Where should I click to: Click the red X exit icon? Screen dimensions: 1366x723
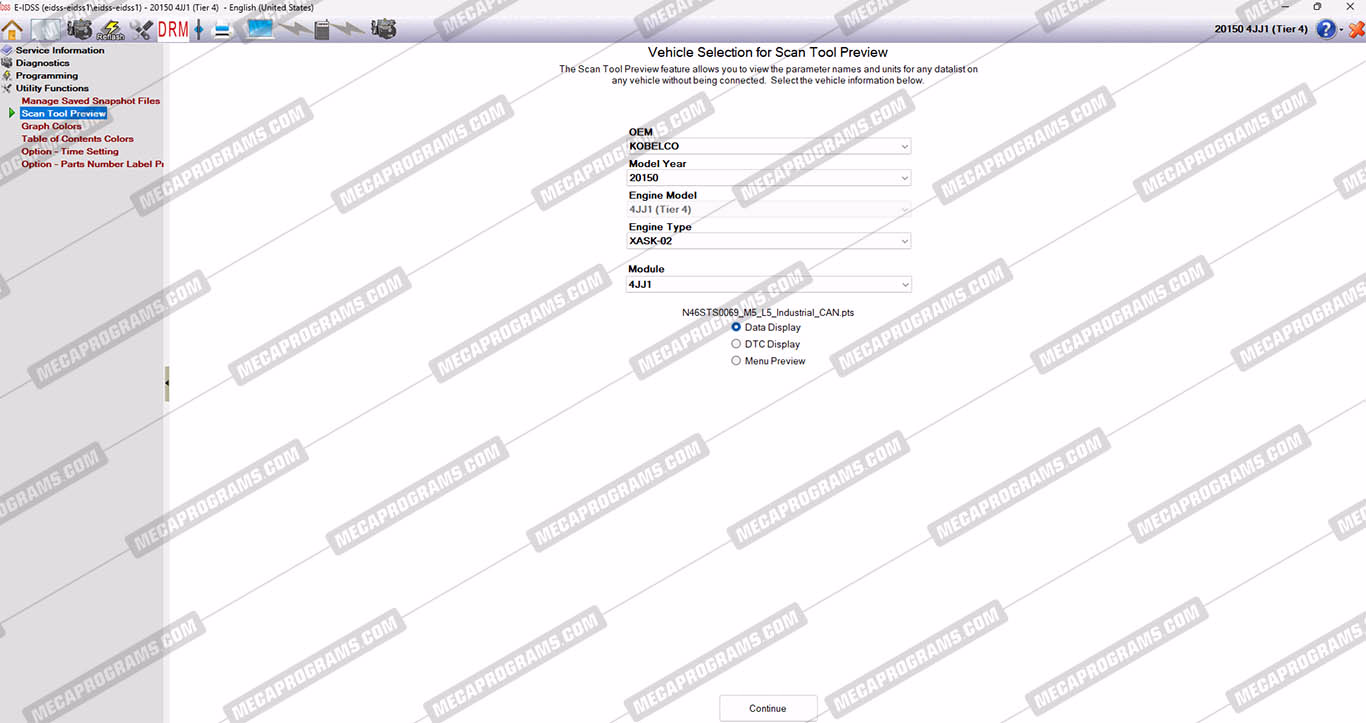click(1356, 29)
